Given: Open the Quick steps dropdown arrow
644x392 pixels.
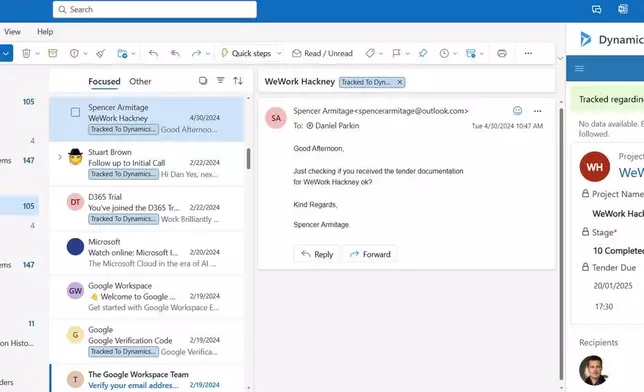Looking at the screenshot, I should click(x=279, y=54).
